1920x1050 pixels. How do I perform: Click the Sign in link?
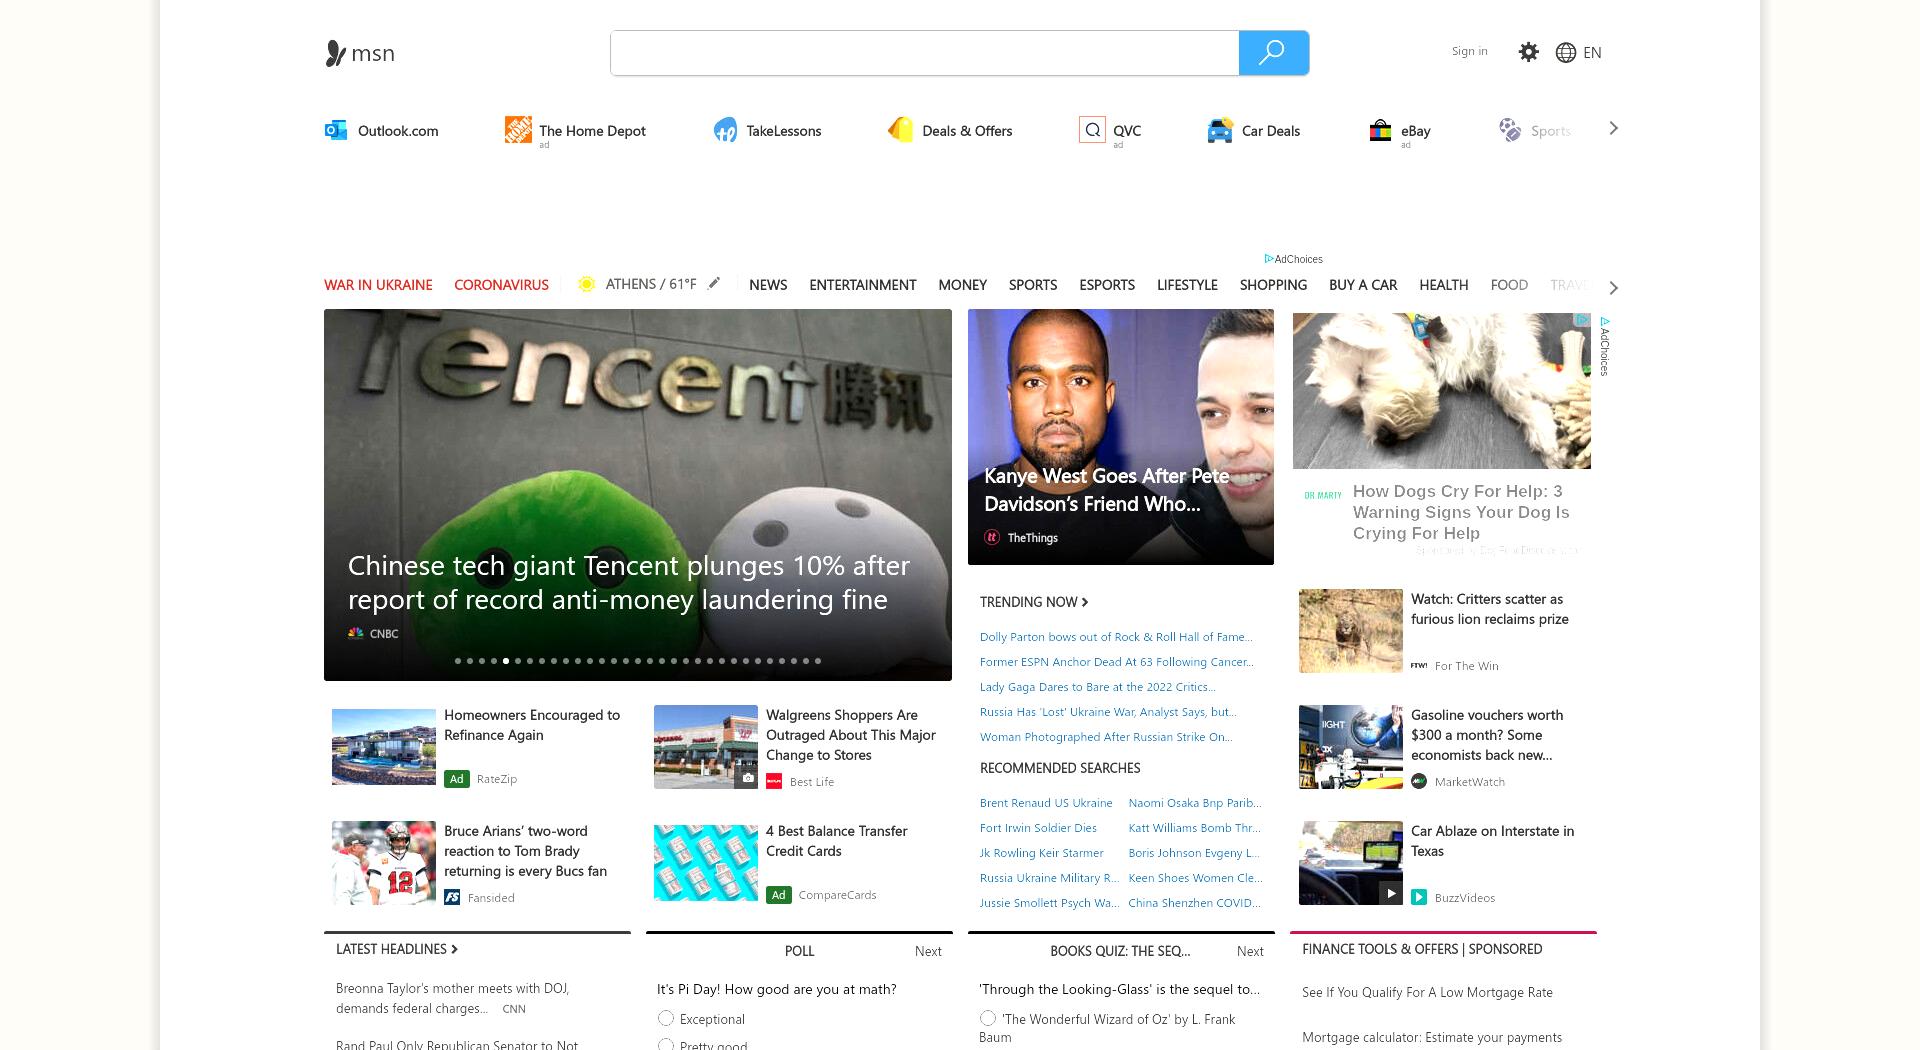[x=1469, y=51]
